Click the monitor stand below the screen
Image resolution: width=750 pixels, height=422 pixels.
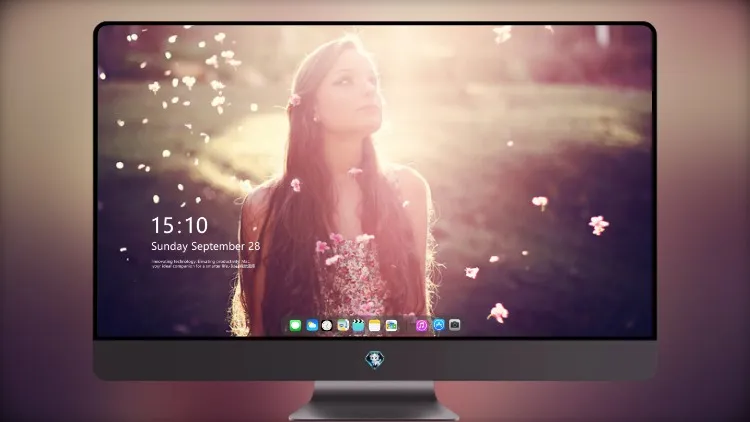point(374,401)
